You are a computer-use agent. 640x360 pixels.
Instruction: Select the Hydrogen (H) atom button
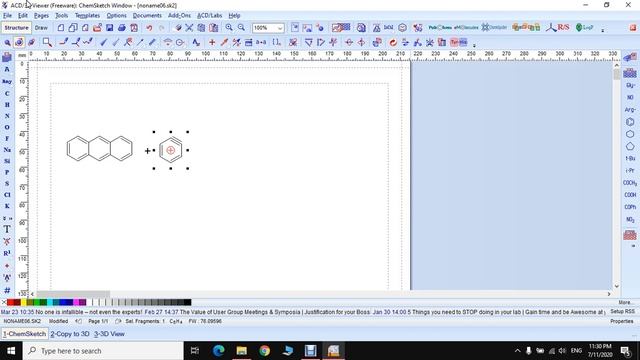[x=7, y=105]
